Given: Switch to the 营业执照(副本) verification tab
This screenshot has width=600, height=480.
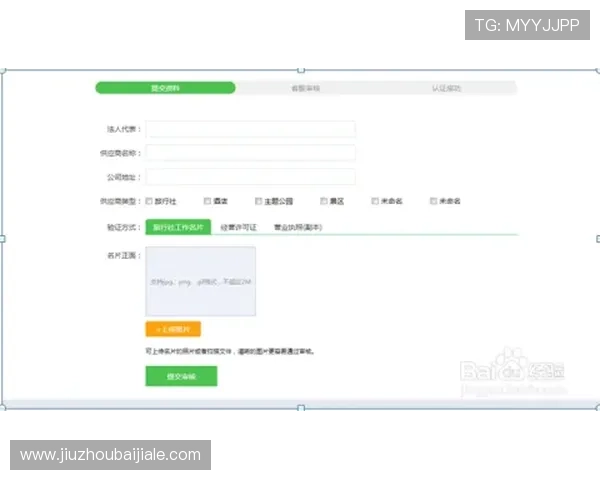Looking at the screenshot, I should 298,227.
